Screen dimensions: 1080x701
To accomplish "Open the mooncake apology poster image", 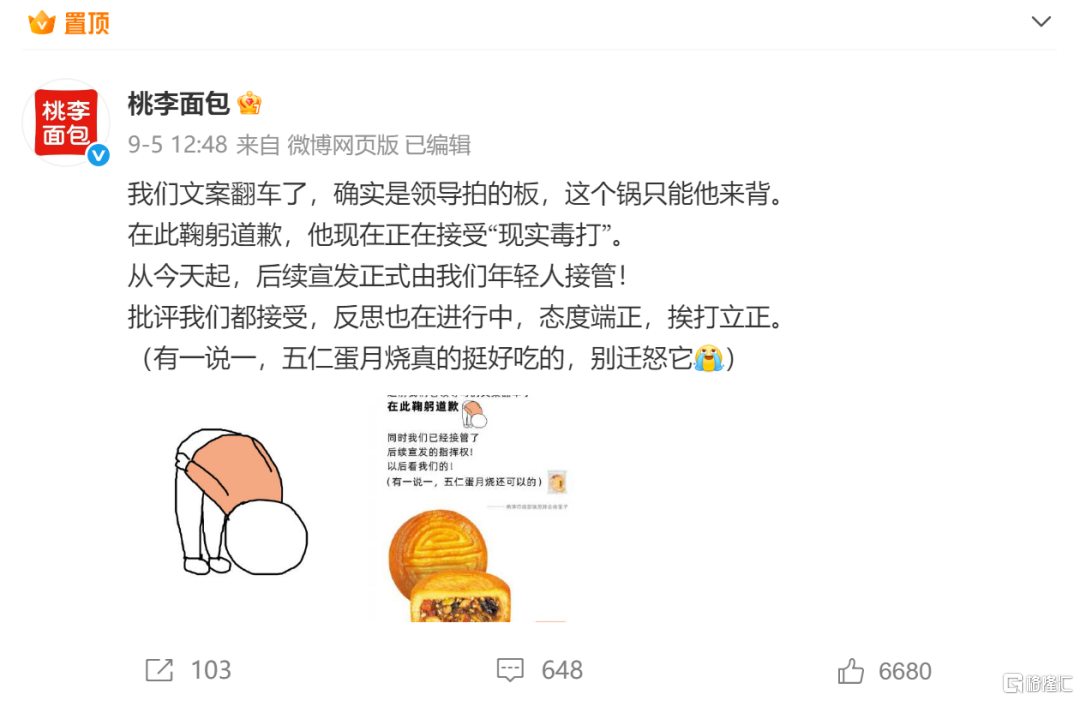I will [476, 508].
